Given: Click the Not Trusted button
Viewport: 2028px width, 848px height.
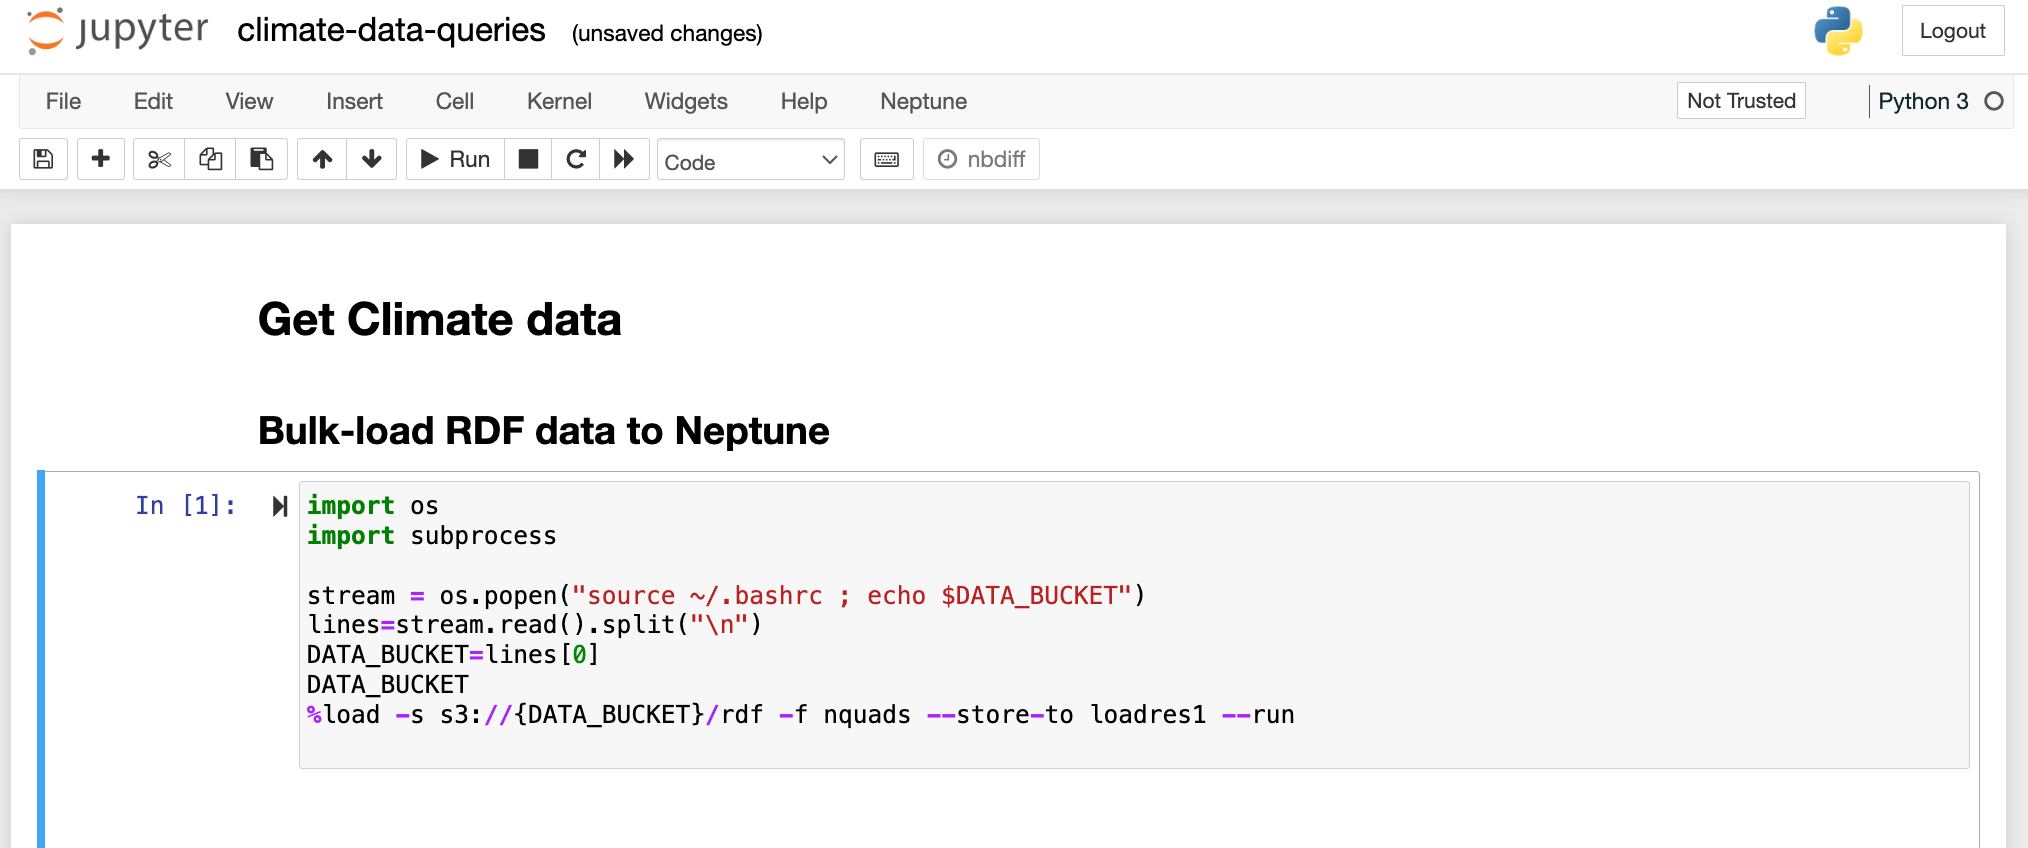Looking at the screenshot, I should pyautogui.click(x=1741, y=101).
